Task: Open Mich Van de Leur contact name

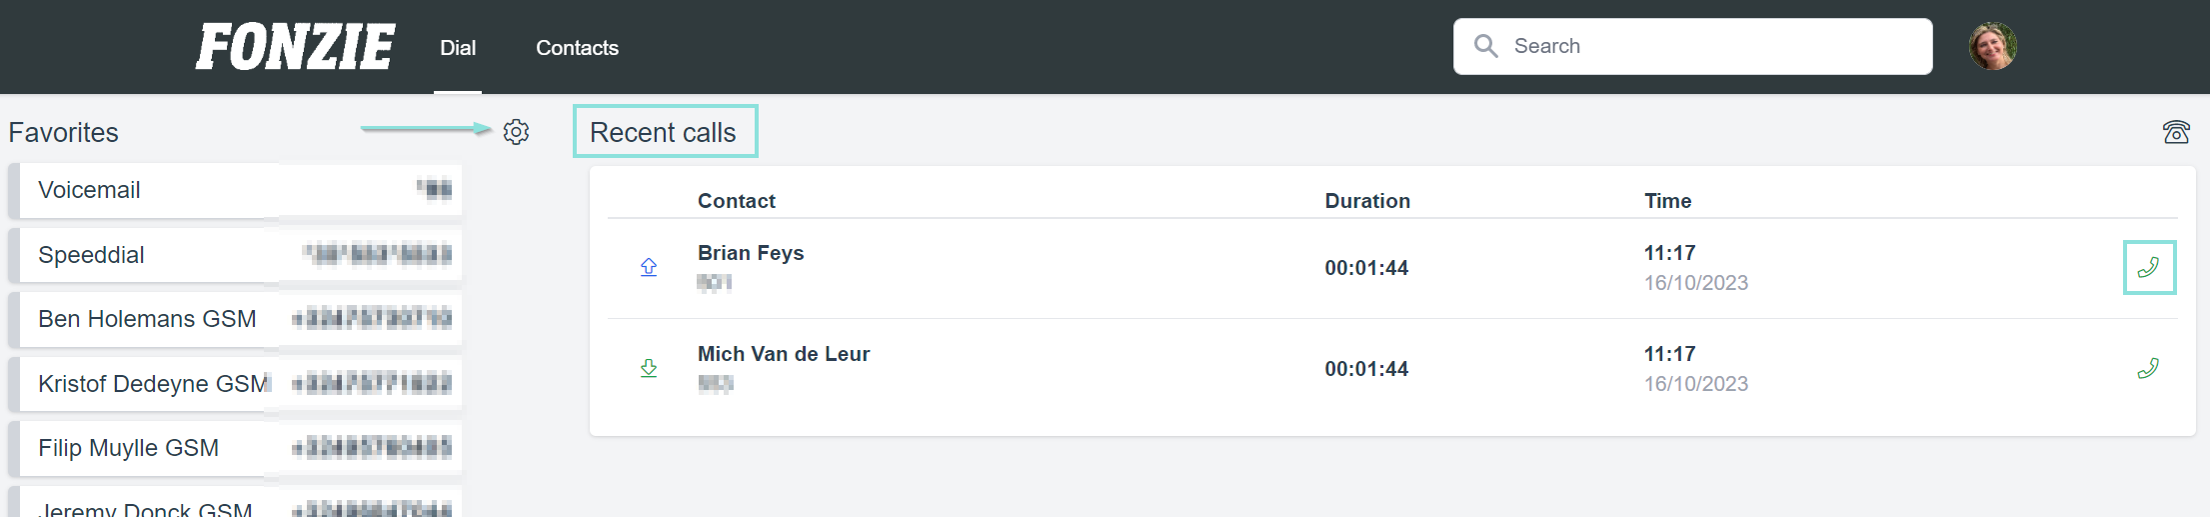Action: tap(784, 354)
